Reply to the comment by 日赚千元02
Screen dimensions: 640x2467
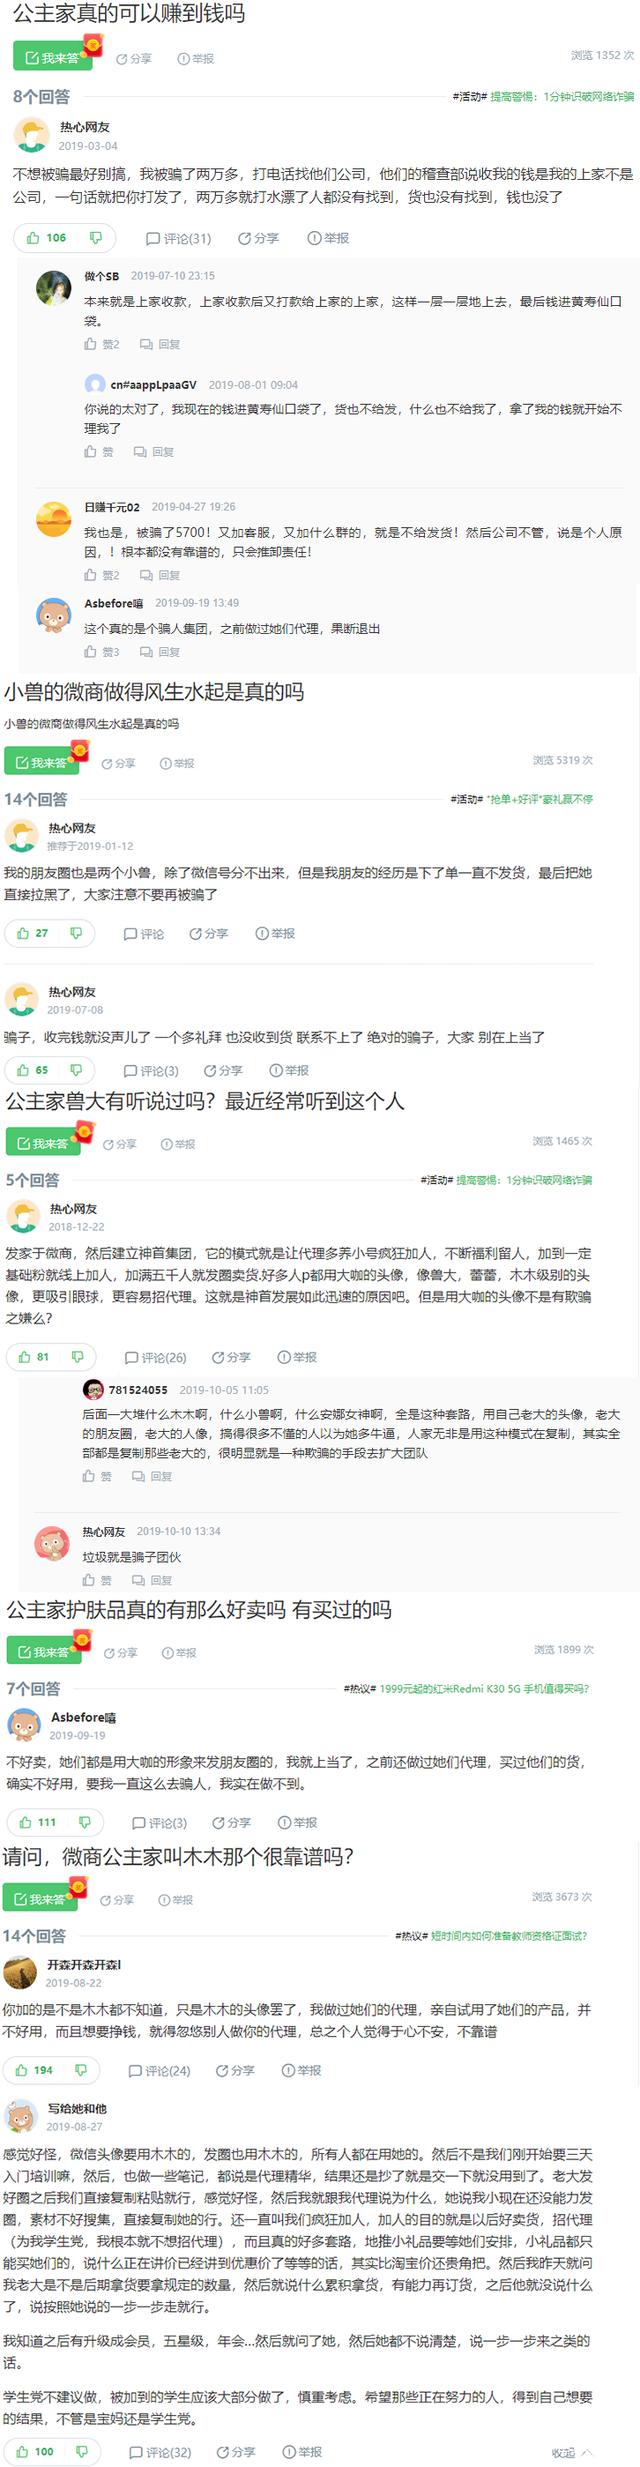[x=160, y=575]
